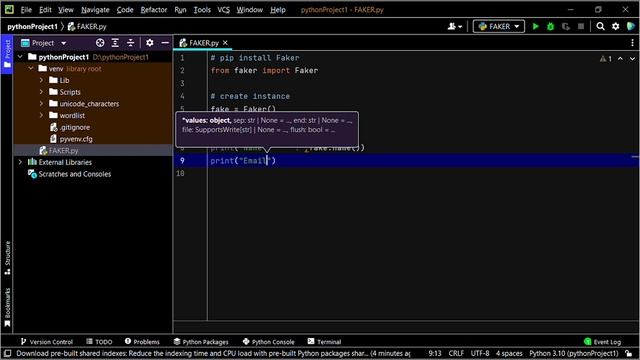Open the FAKER run configuration dropdown

[x=499, y=27]
